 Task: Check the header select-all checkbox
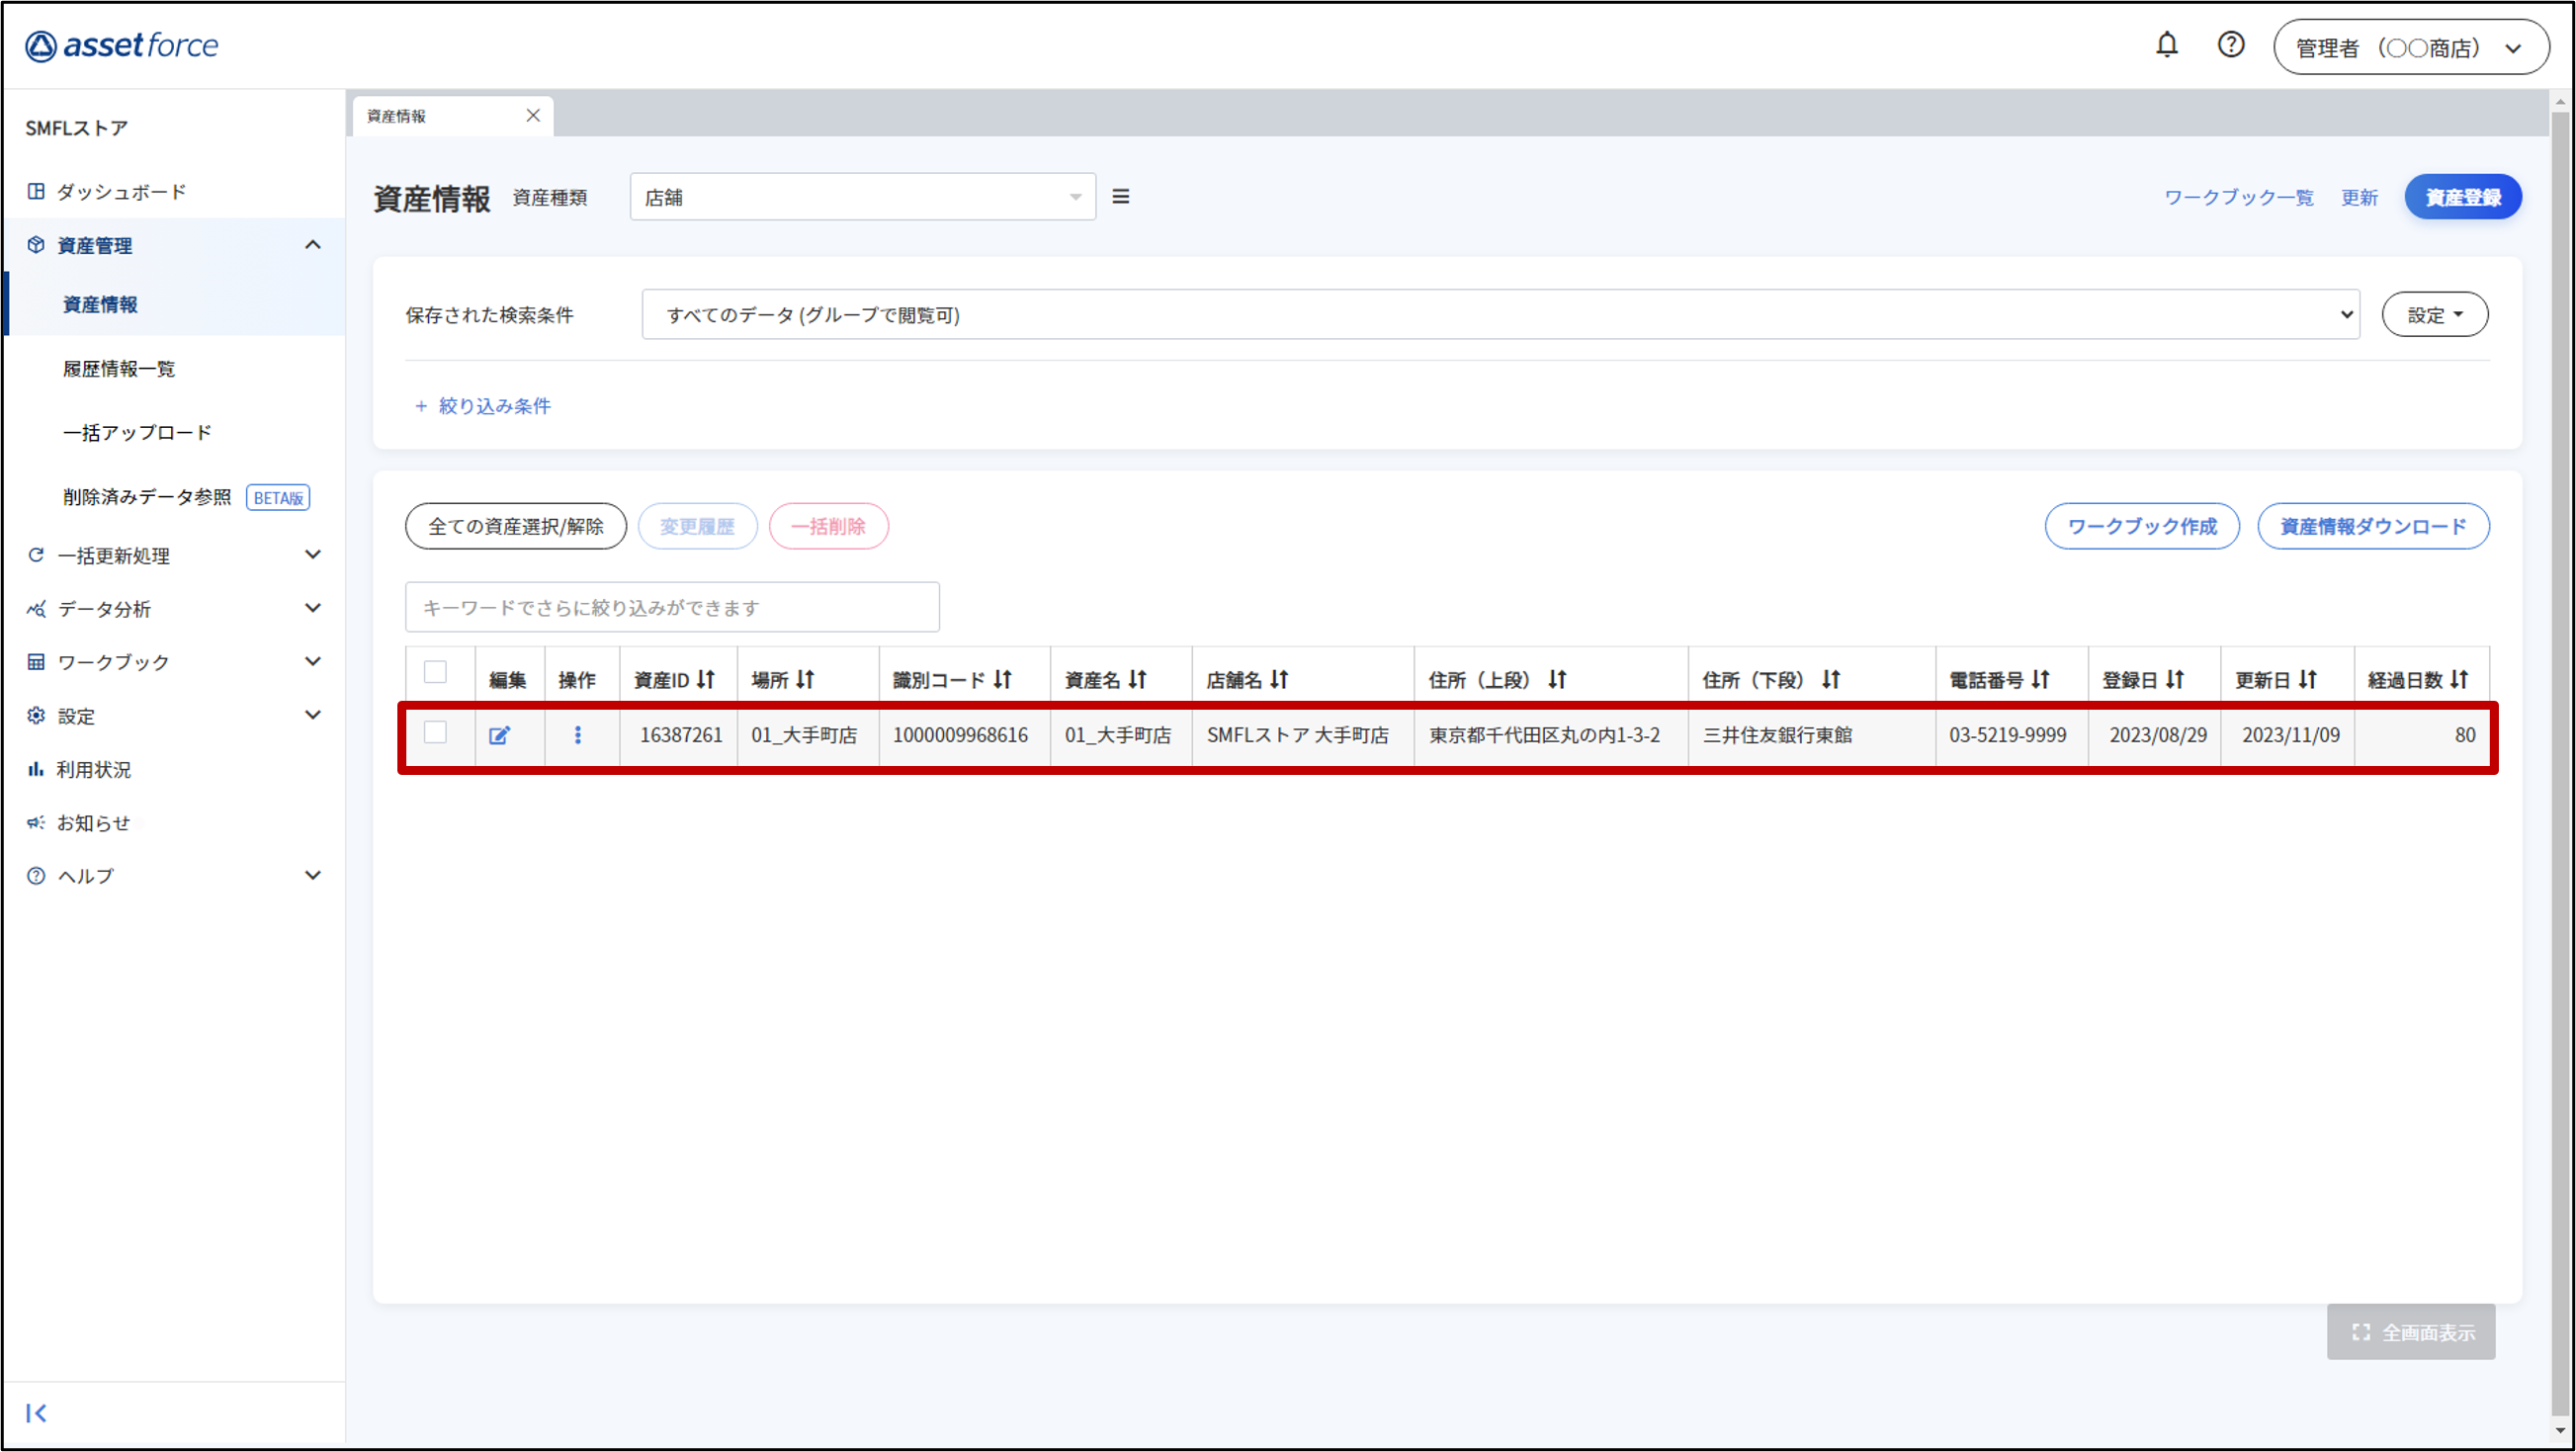[x=435, y=672]
